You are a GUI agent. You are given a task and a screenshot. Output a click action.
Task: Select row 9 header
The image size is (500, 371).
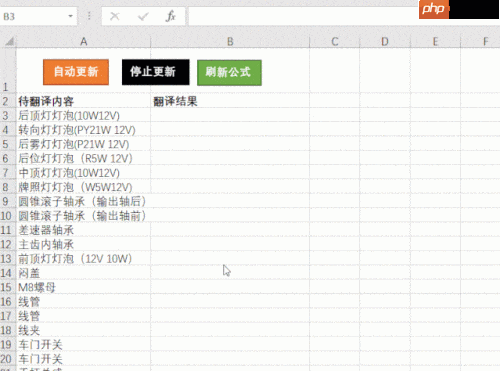[7, 202]
